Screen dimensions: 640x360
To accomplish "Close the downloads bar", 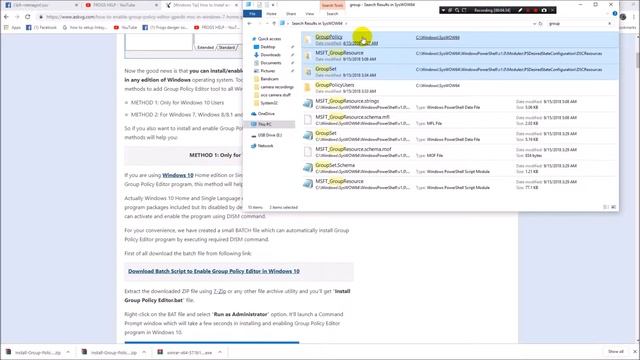I will pyautogui.click(x=635, y=352).
